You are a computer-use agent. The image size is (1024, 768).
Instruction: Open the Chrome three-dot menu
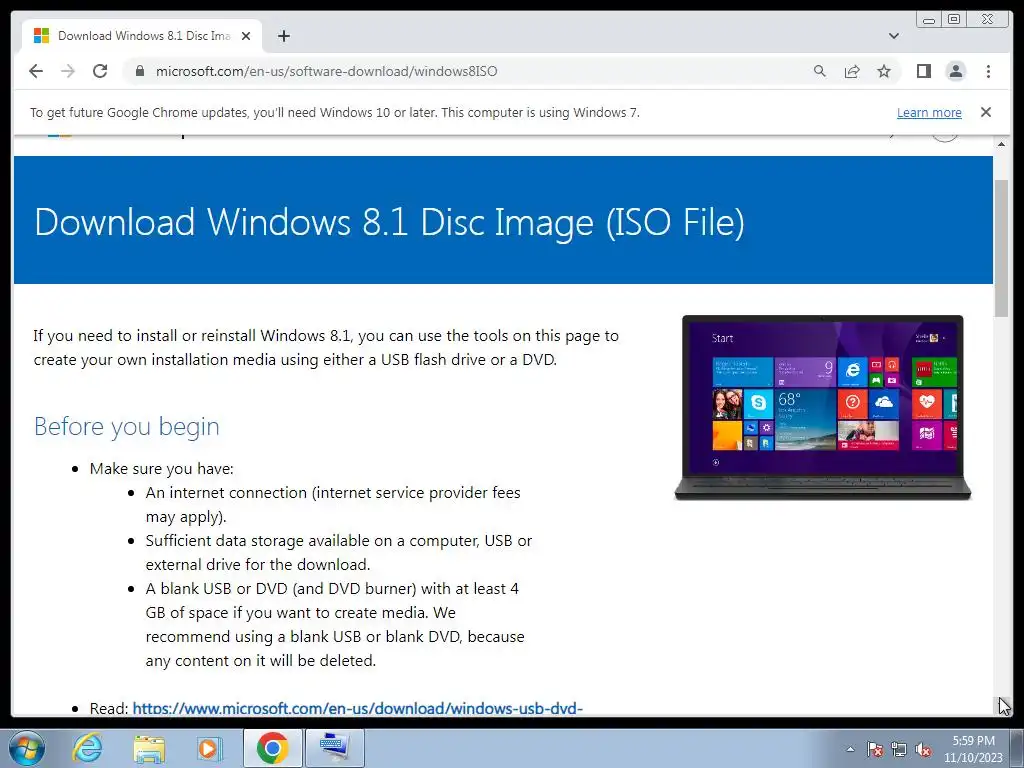tap(988, 71)
